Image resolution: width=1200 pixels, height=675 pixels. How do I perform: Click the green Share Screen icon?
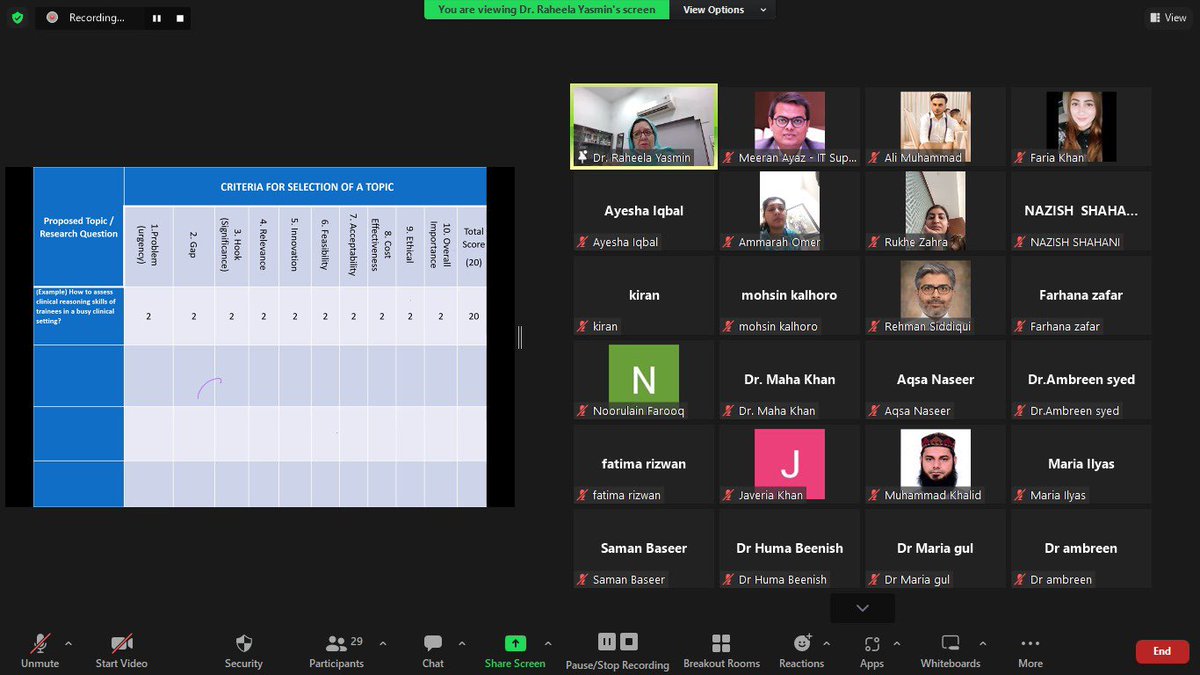515,643
